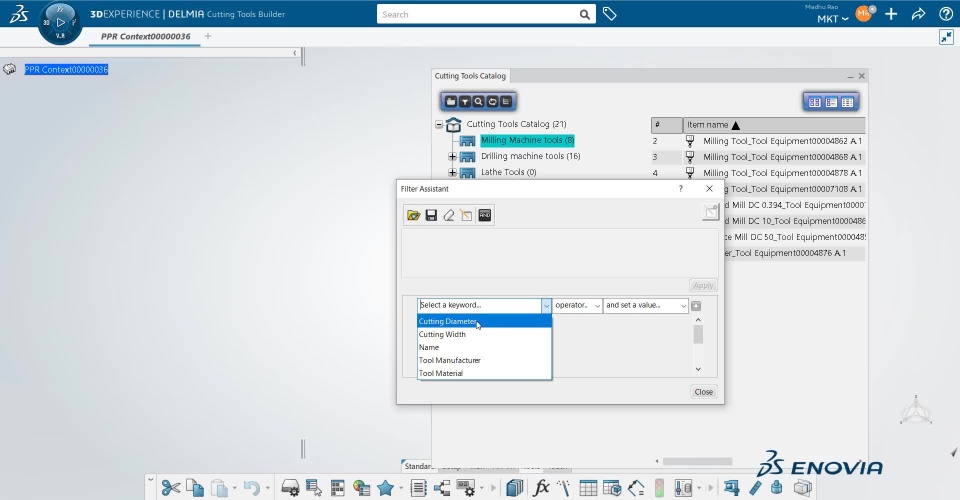This screenshot has height=500, width=960.
Task: Open the 3DEXPERIENCE compass
Action: [60, 23]
